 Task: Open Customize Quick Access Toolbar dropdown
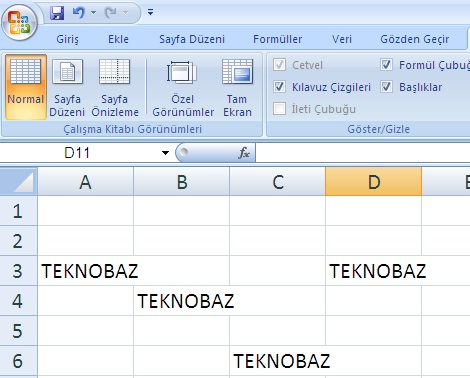point(151,13)
